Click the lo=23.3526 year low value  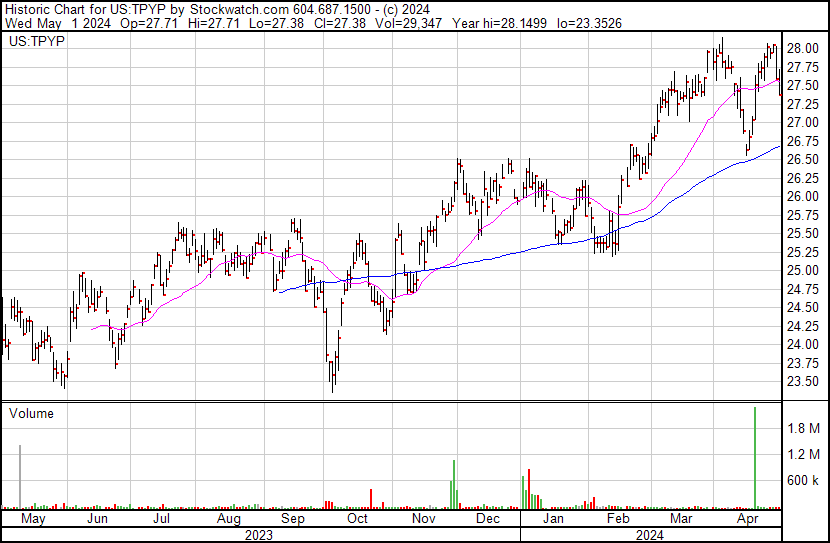589,23
